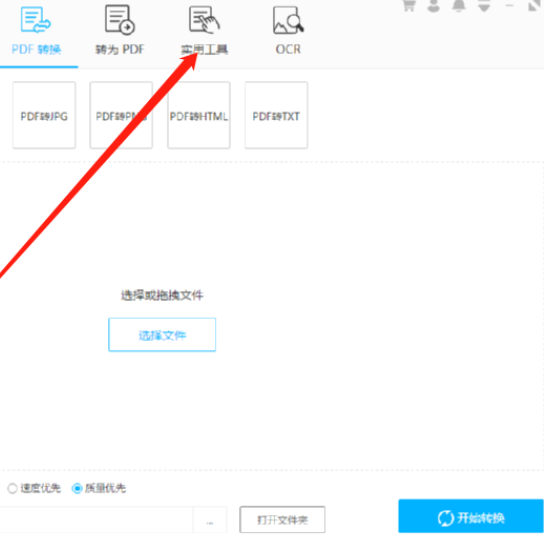
Task: Start conversion with 开始转换 button
Action: tap(471, 516)
